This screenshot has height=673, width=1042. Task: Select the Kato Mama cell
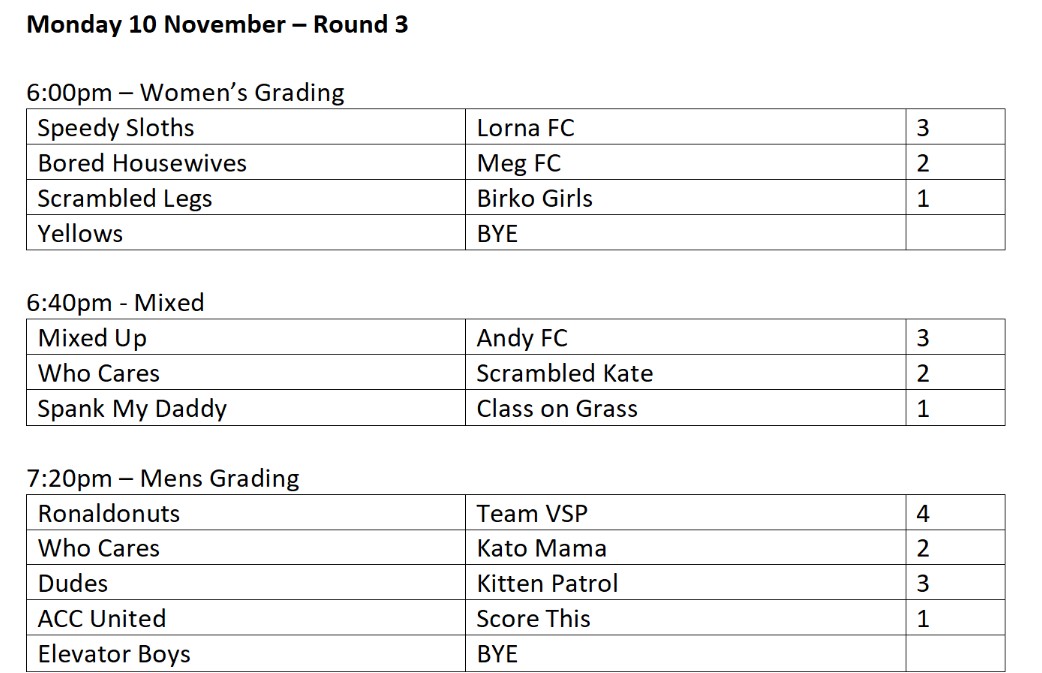click(542, 548)
